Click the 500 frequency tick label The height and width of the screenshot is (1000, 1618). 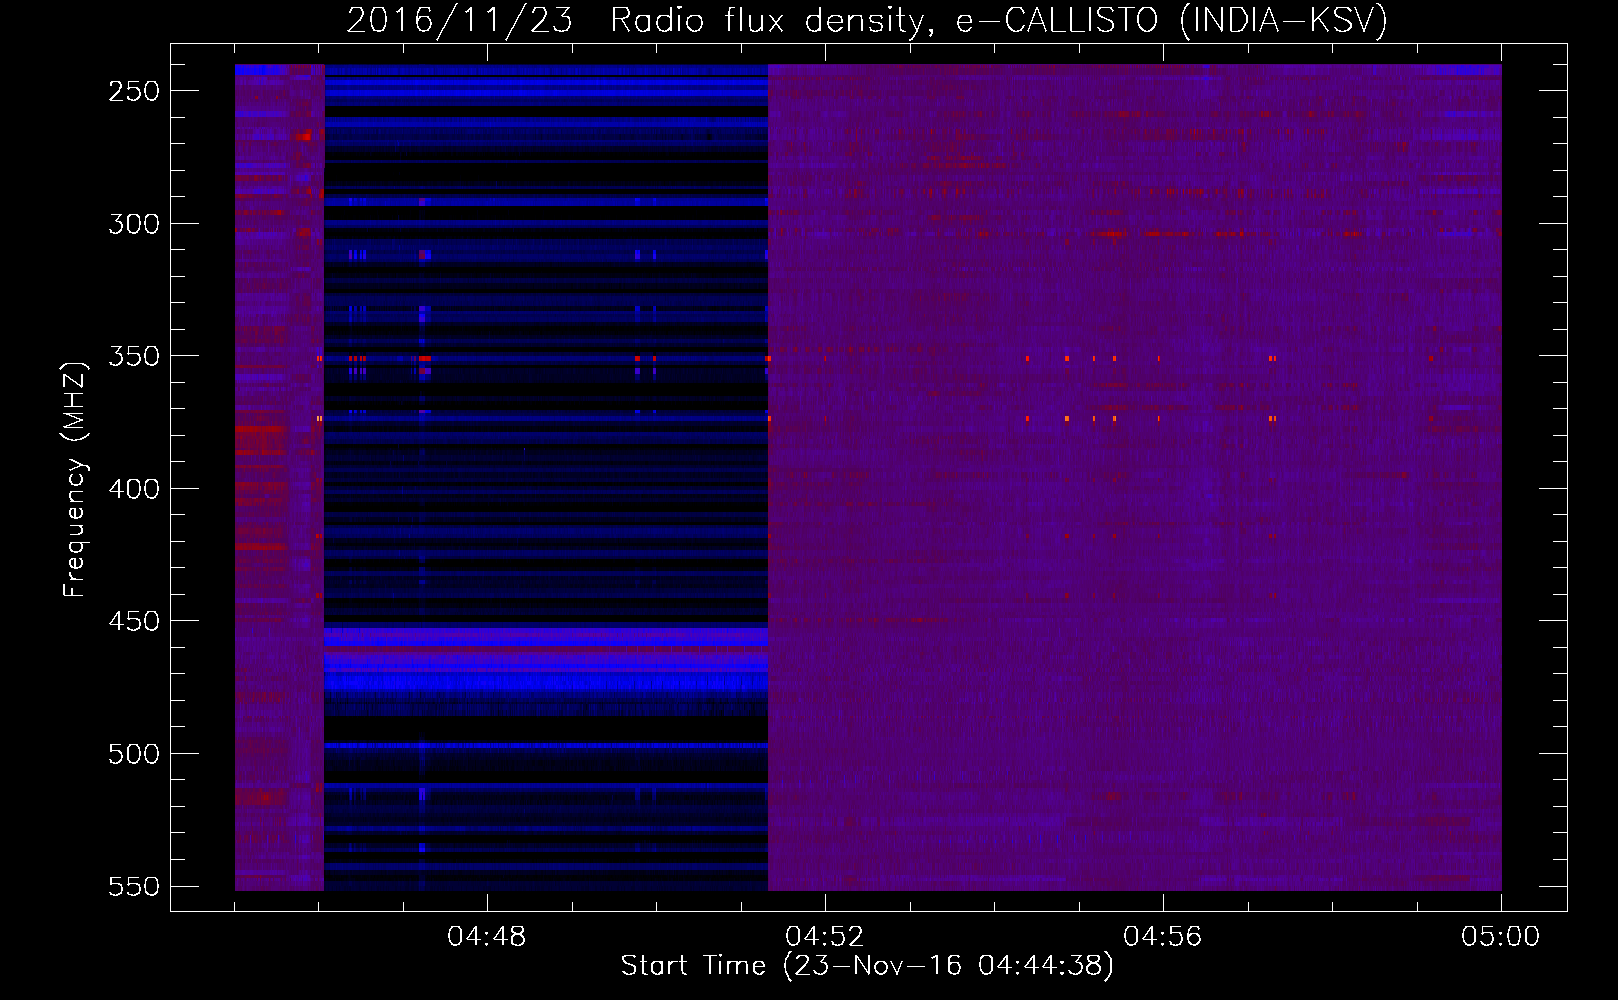pos(134,754)
